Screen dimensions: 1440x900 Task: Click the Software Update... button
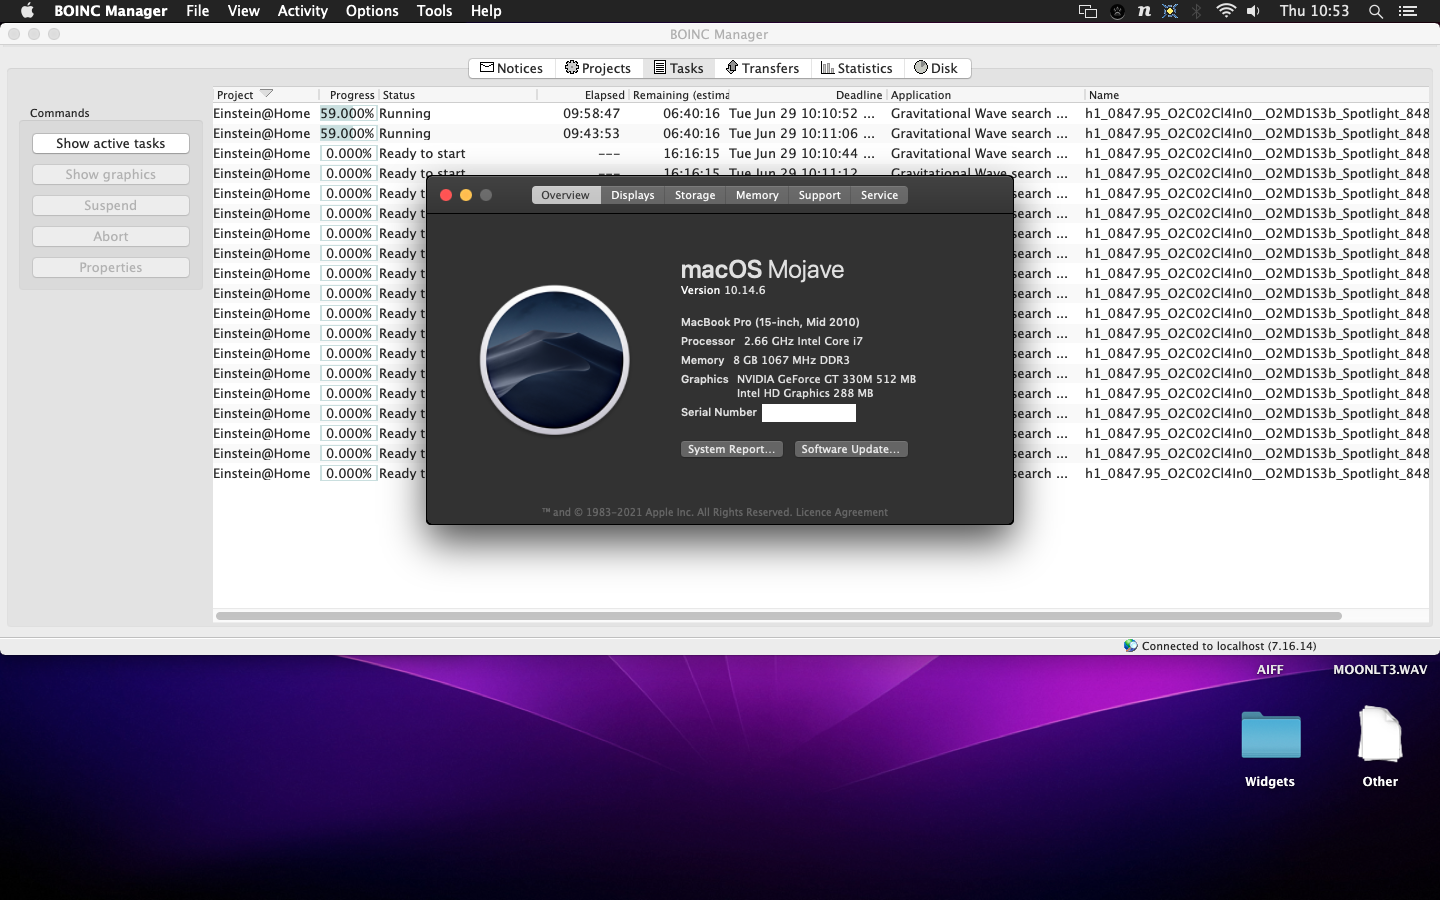tap(851, 449)
